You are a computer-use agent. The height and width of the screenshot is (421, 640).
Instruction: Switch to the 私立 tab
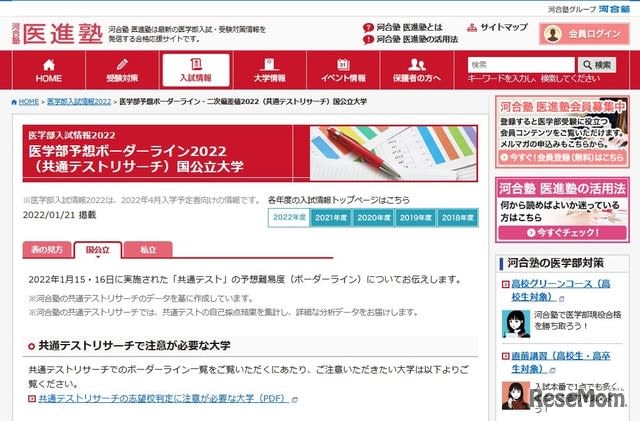click(148, 250)
